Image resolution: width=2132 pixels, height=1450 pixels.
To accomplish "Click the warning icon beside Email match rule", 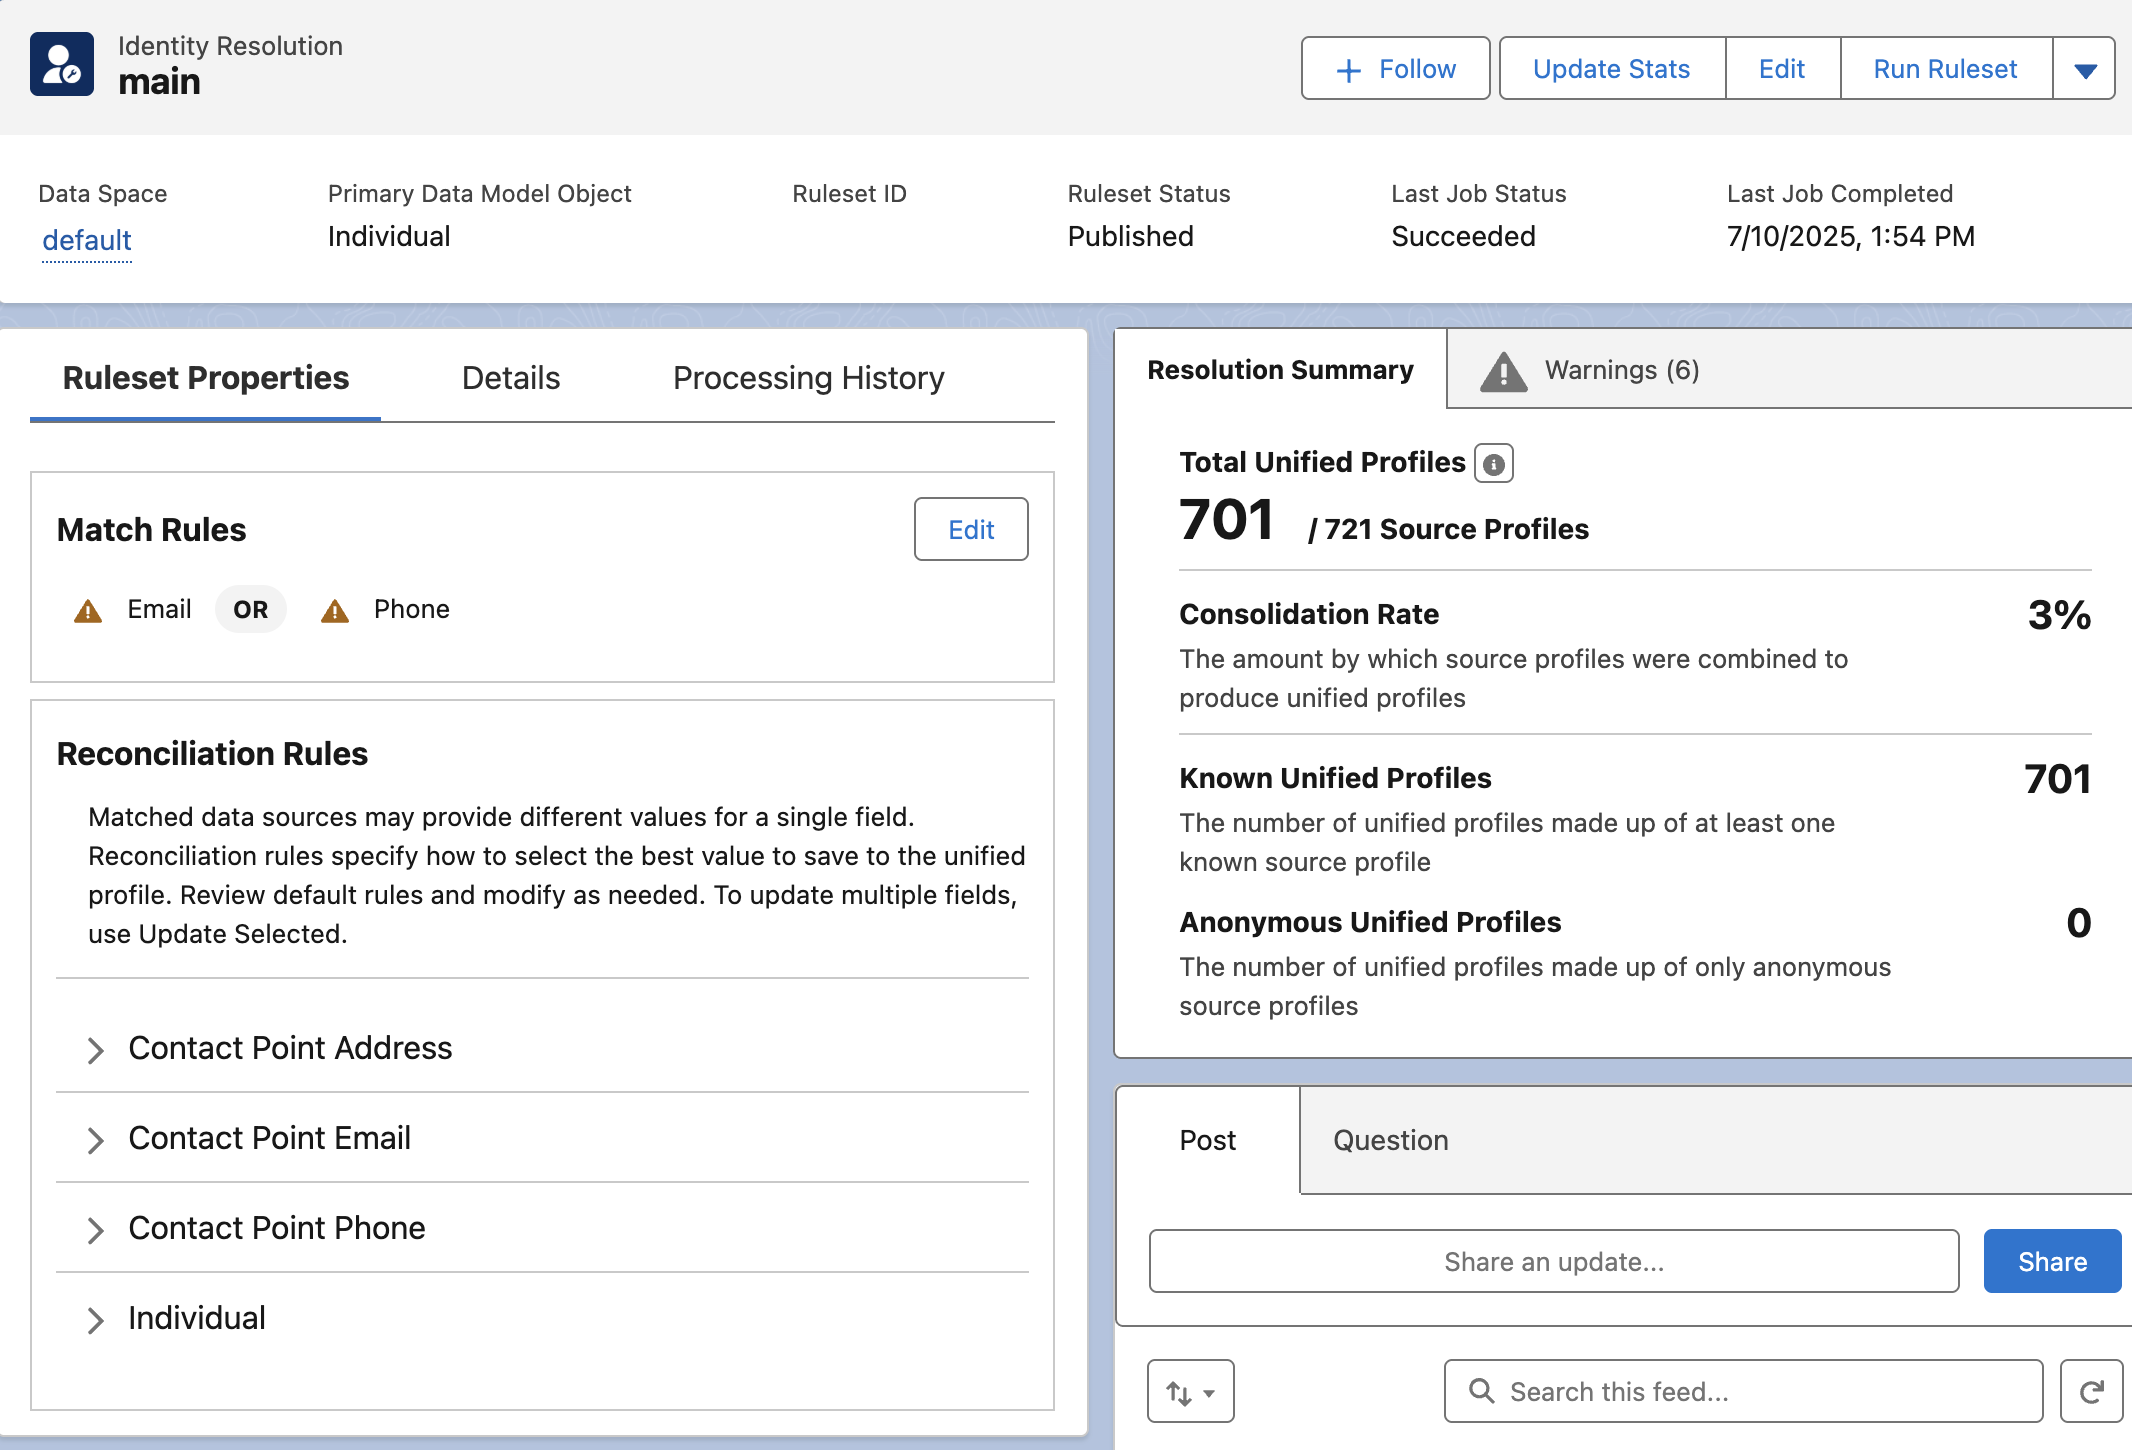I will tap(88, 609).
